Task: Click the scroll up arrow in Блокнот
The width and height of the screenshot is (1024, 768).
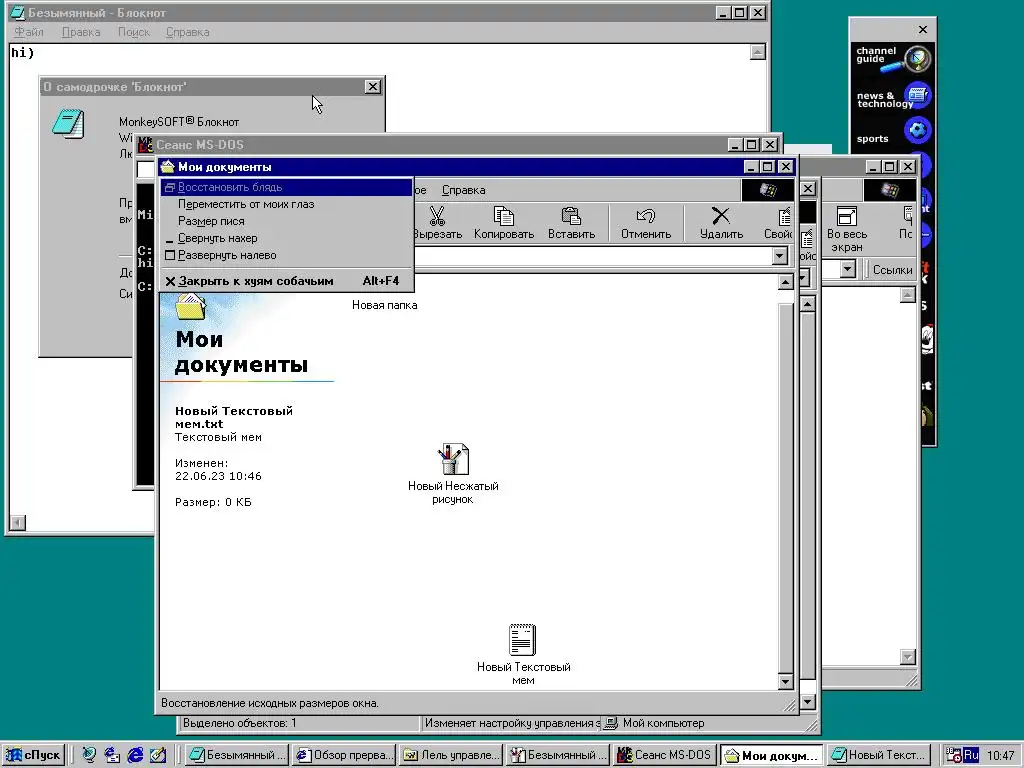Action: point(758,52)
